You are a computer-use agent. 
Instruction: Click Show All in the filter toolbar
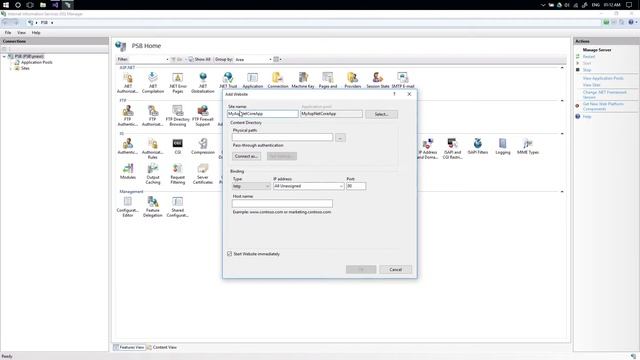click(x=200, y=60)
